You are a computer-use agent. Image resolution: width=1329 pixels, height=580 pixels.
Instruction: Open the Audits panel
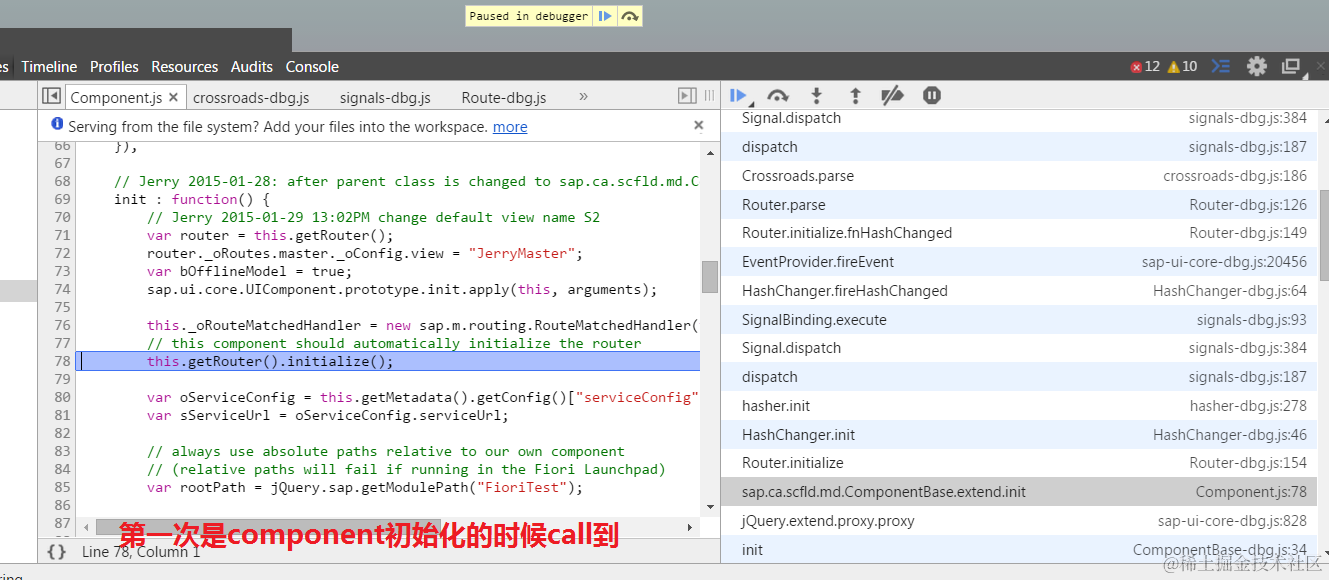pyautogui.click(x=252, y=67)
